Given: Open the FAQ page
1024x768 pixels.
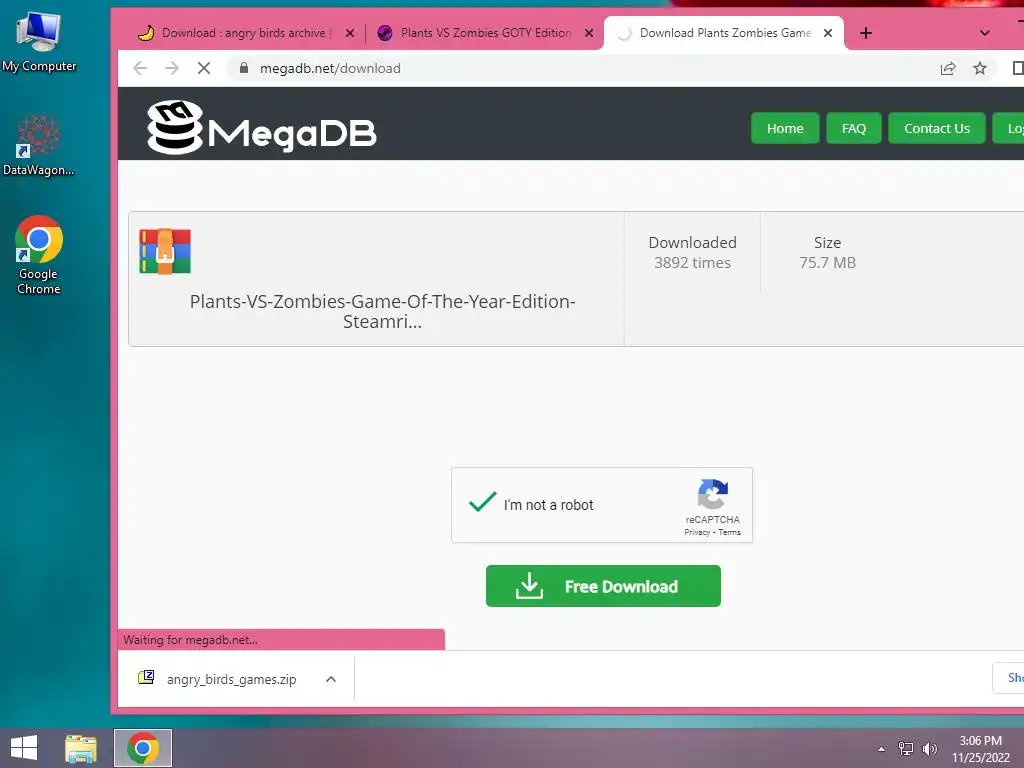Looking at the screenshot, I should (x=854, y=128).
